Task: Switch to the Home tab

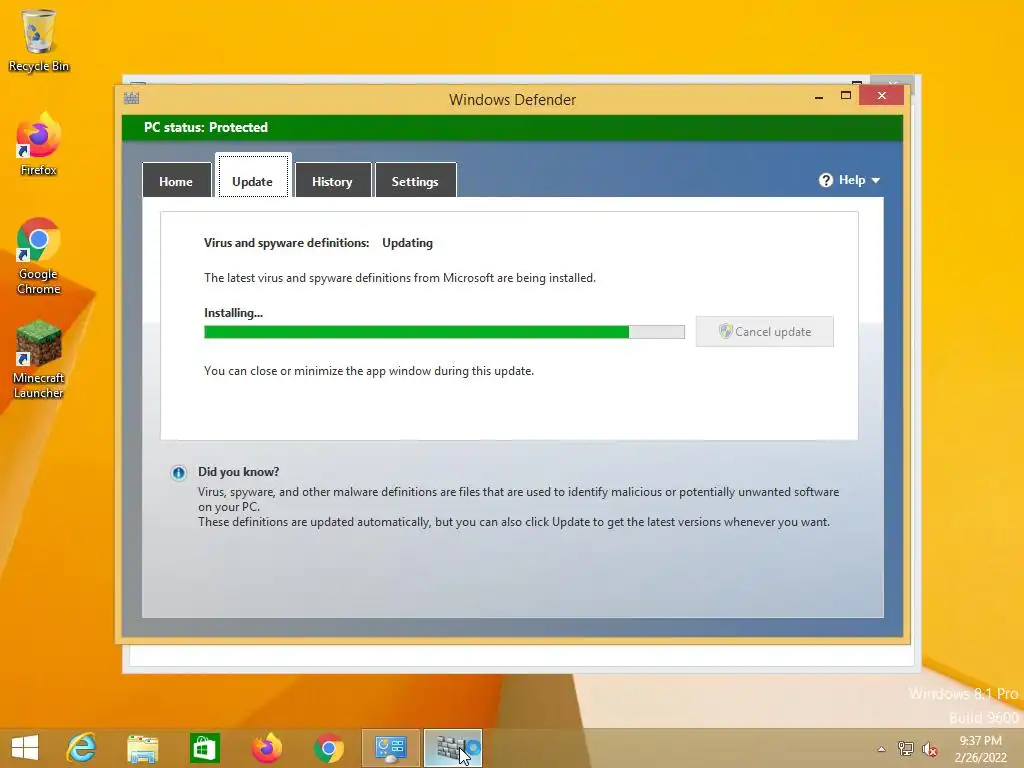Action: pyautogui.click(x=176, y=180)
